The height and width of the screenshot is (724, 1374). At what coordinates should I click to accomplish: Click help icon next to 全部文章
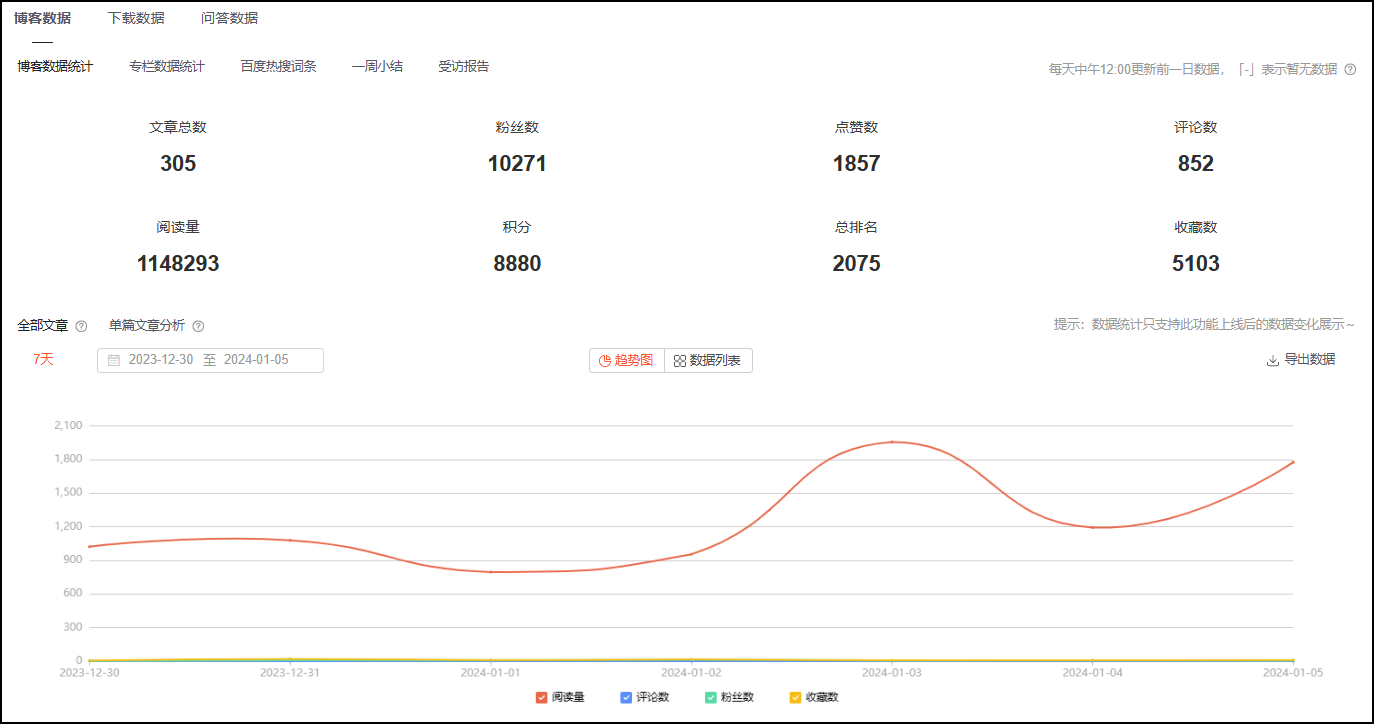click(81, 326)
